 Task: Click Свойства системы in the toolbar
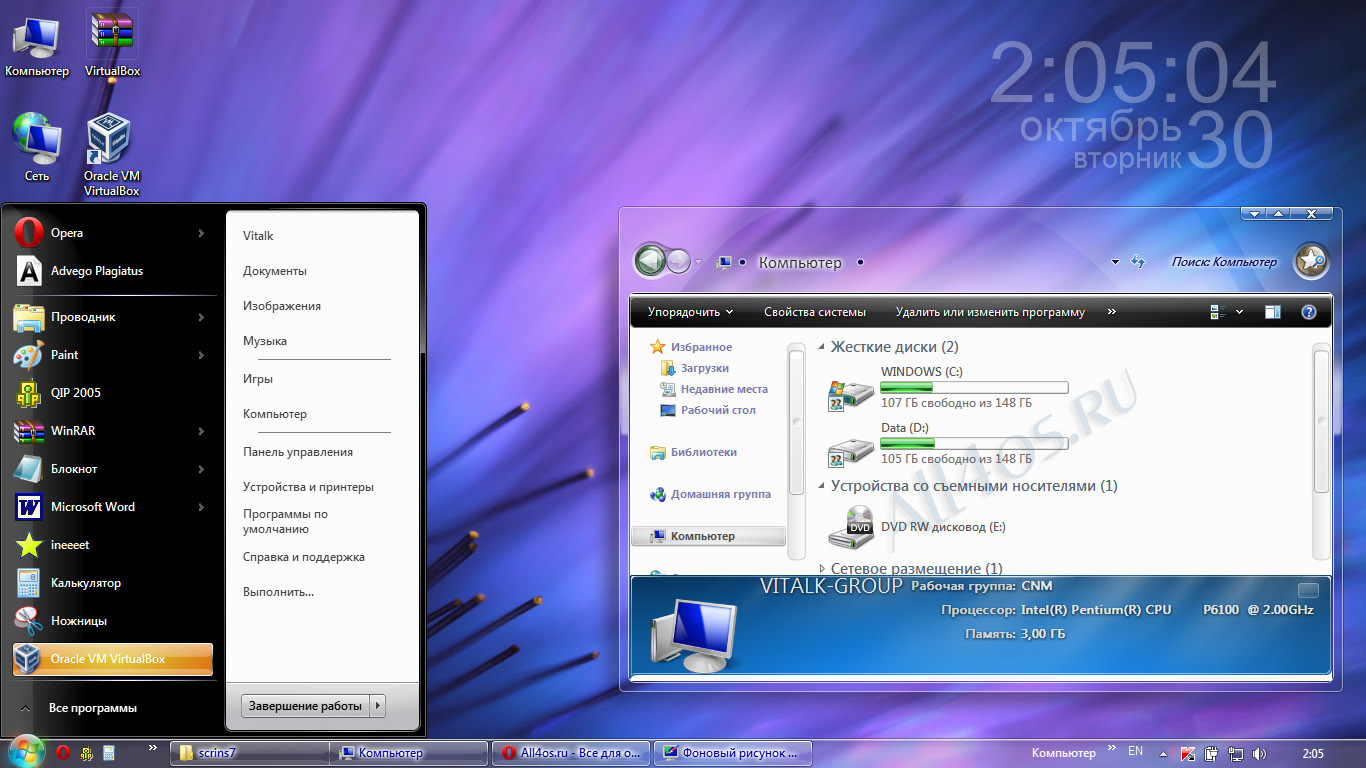click(815, 312)
